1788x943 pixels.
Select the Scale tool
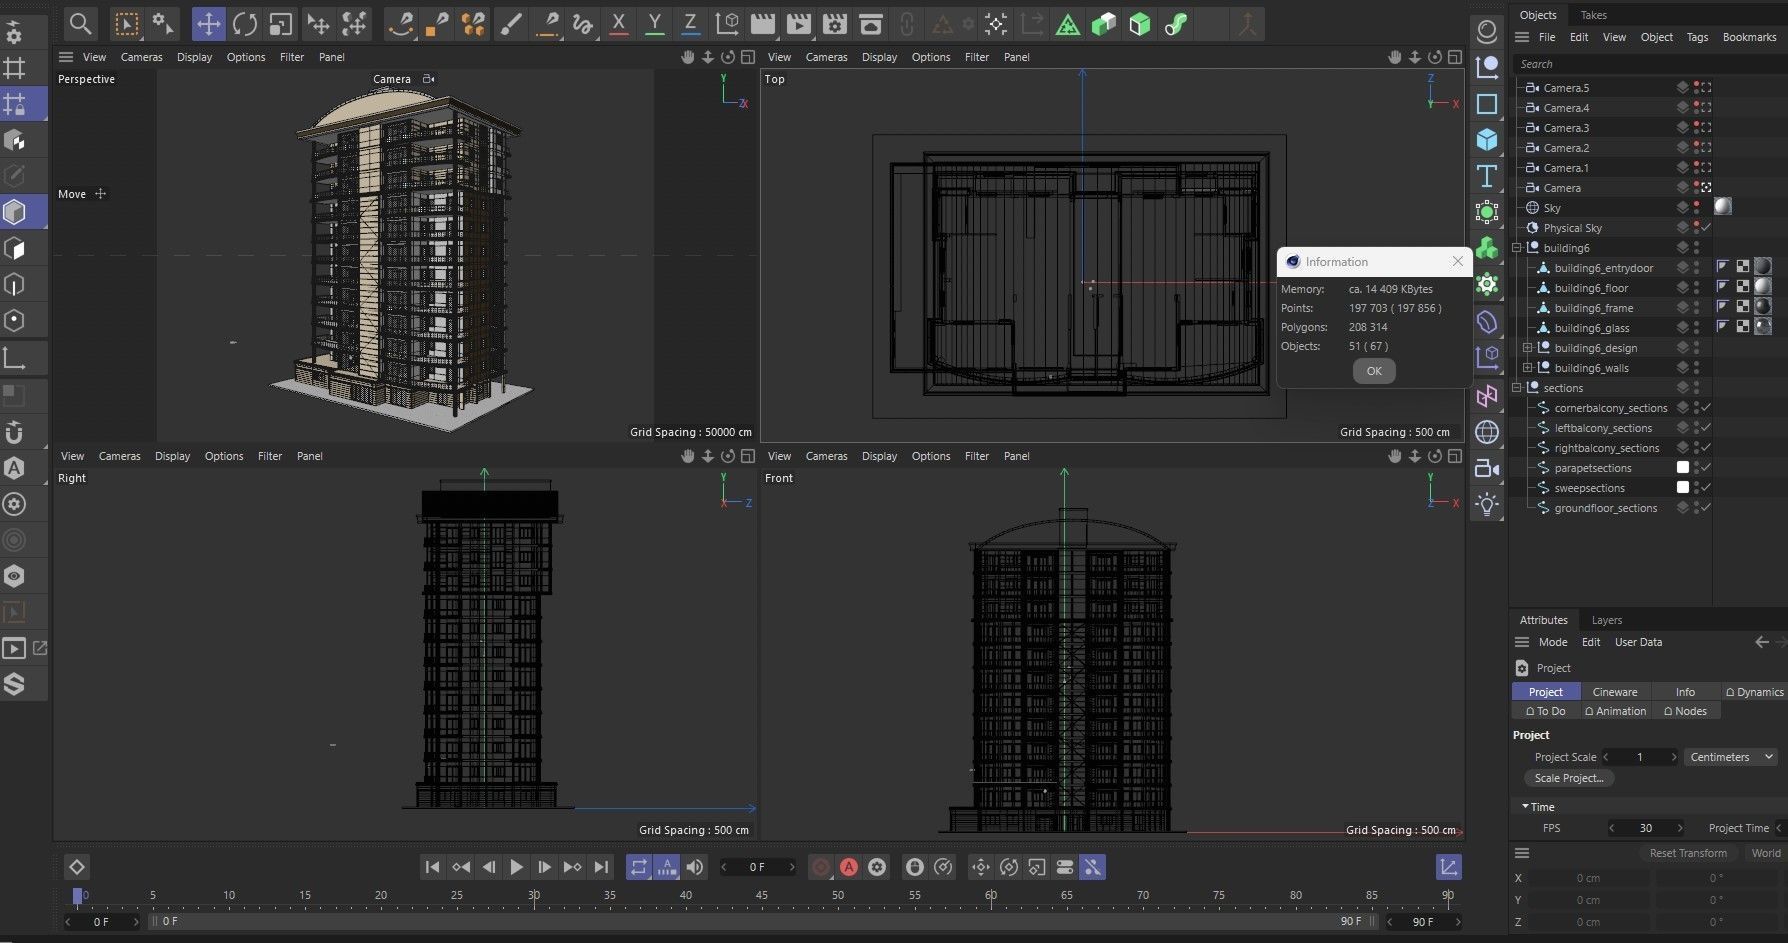click(x=281, y=24)
